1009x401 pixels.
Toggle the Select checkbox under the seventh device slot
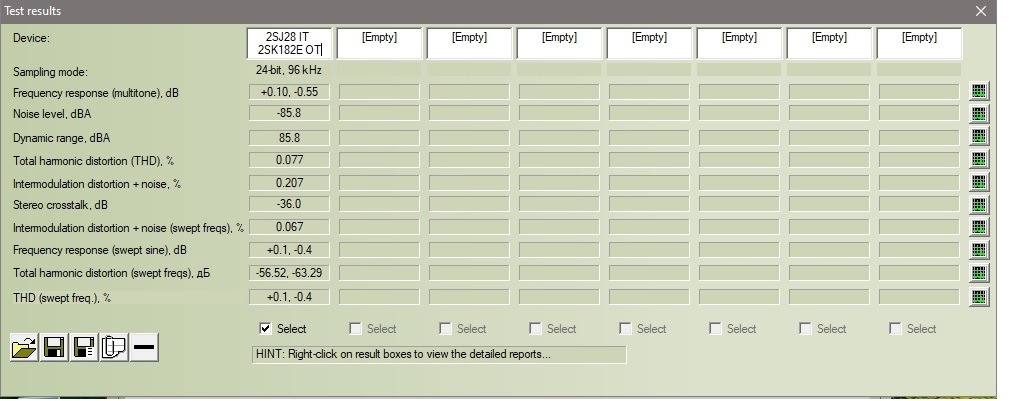805,329
